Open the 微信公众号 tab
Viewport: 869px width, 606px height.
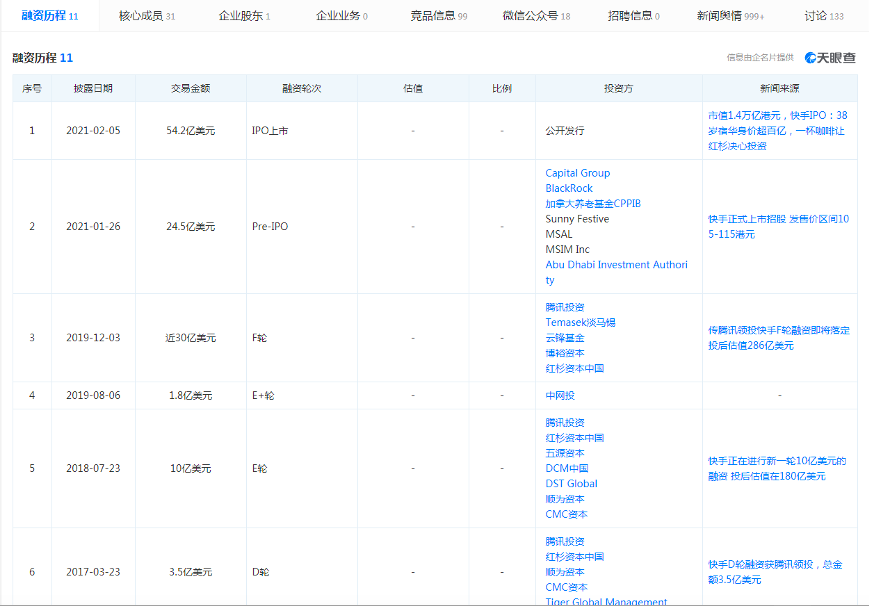point(530,16)
